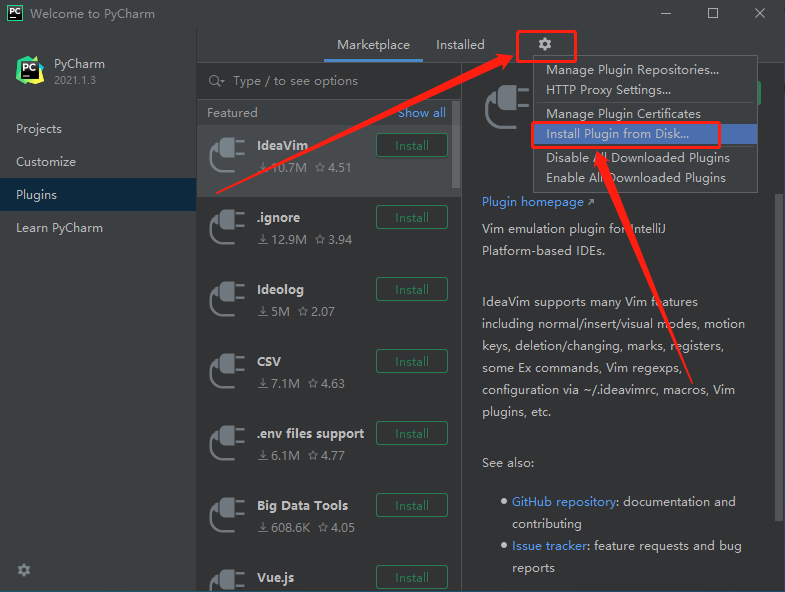Choose Install Plugin from Disk...
This screenshot has height=592, width=785.
[645, 134]
